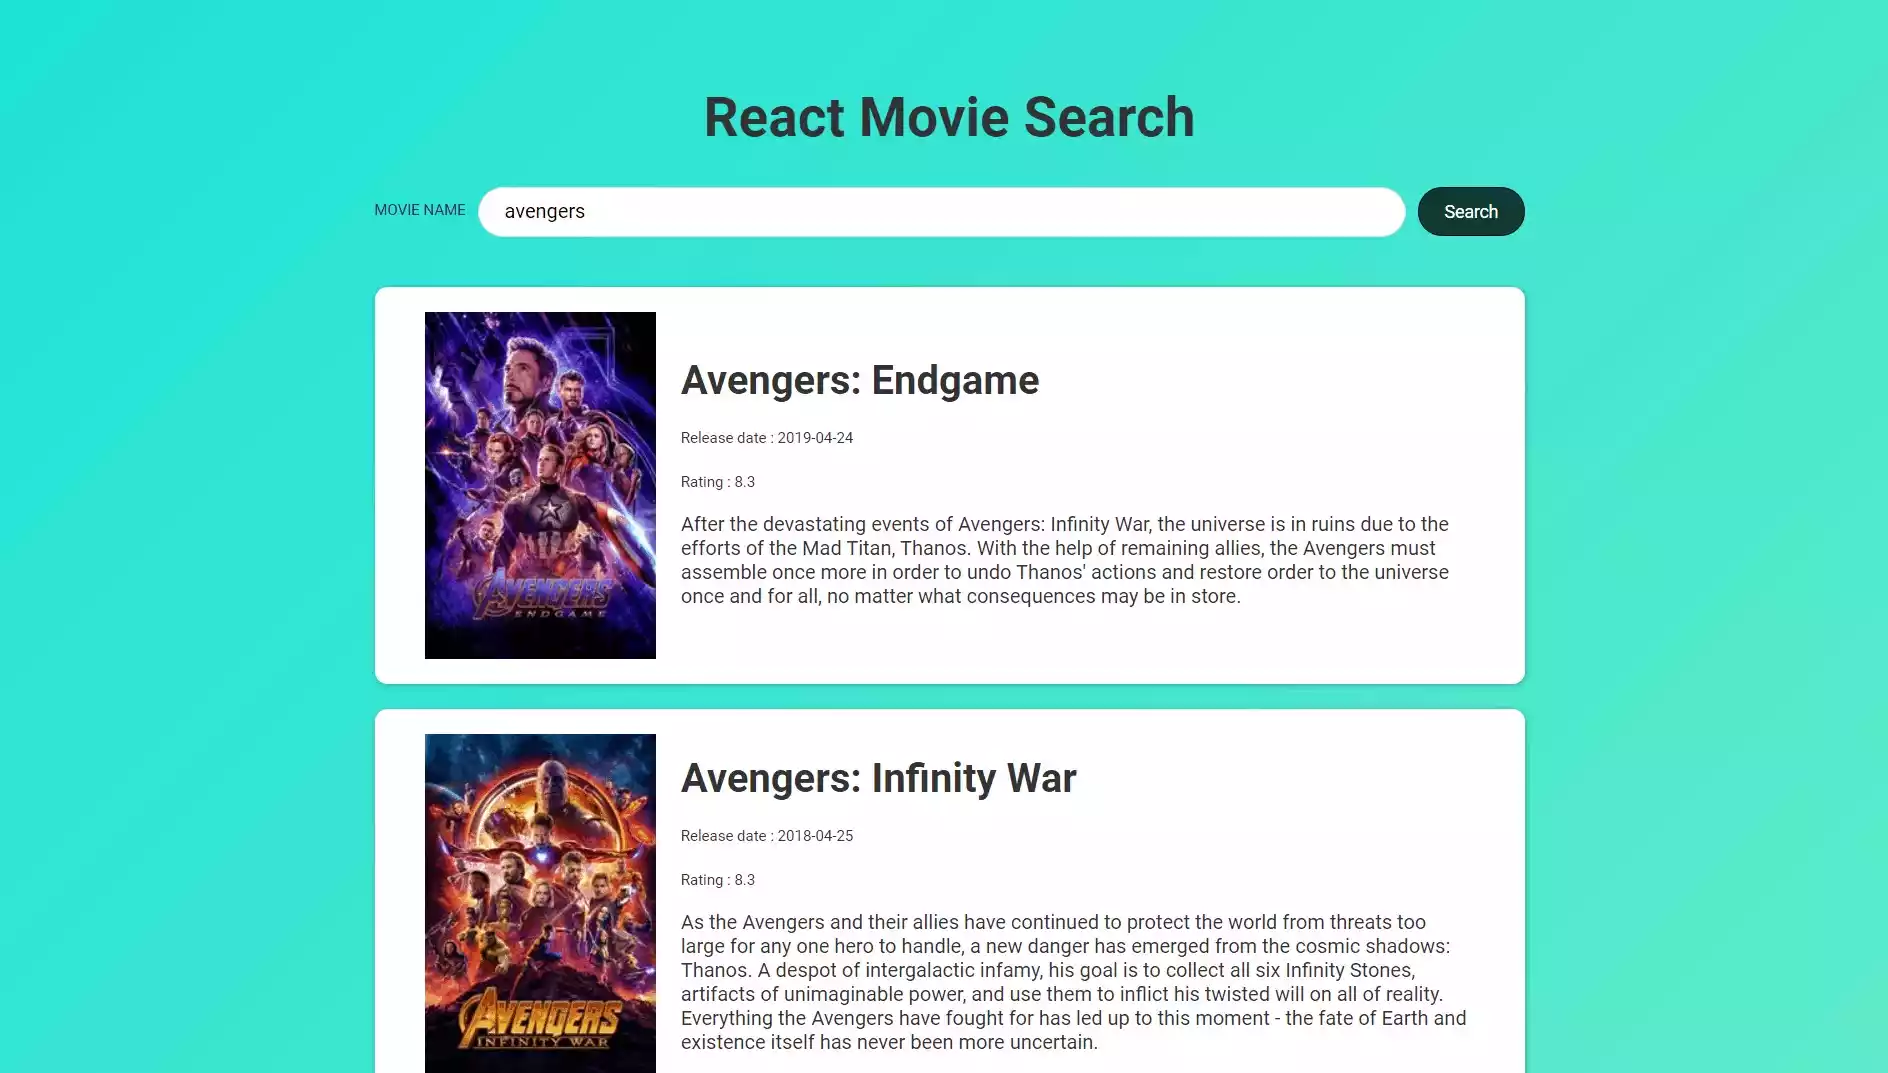Click inside the movie name search field
Image resolution: width=1888 pixels, height=1073 pixels.
(x=940, y=211)
